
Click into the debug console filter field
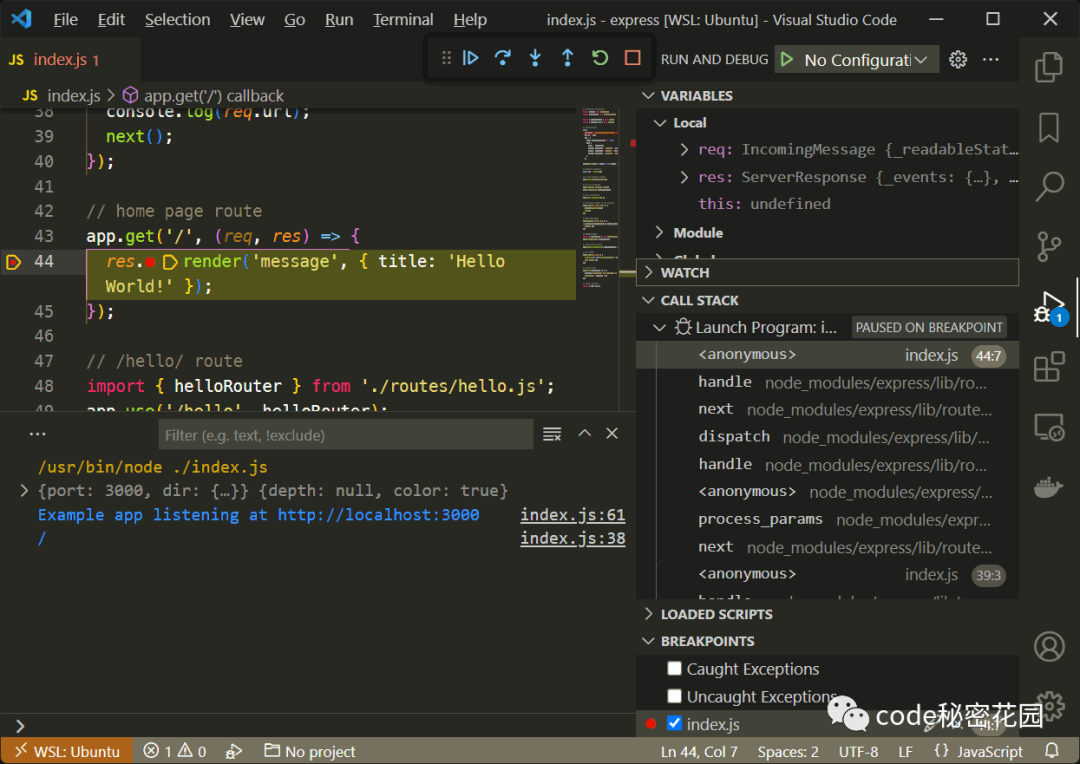pos(346,435)
